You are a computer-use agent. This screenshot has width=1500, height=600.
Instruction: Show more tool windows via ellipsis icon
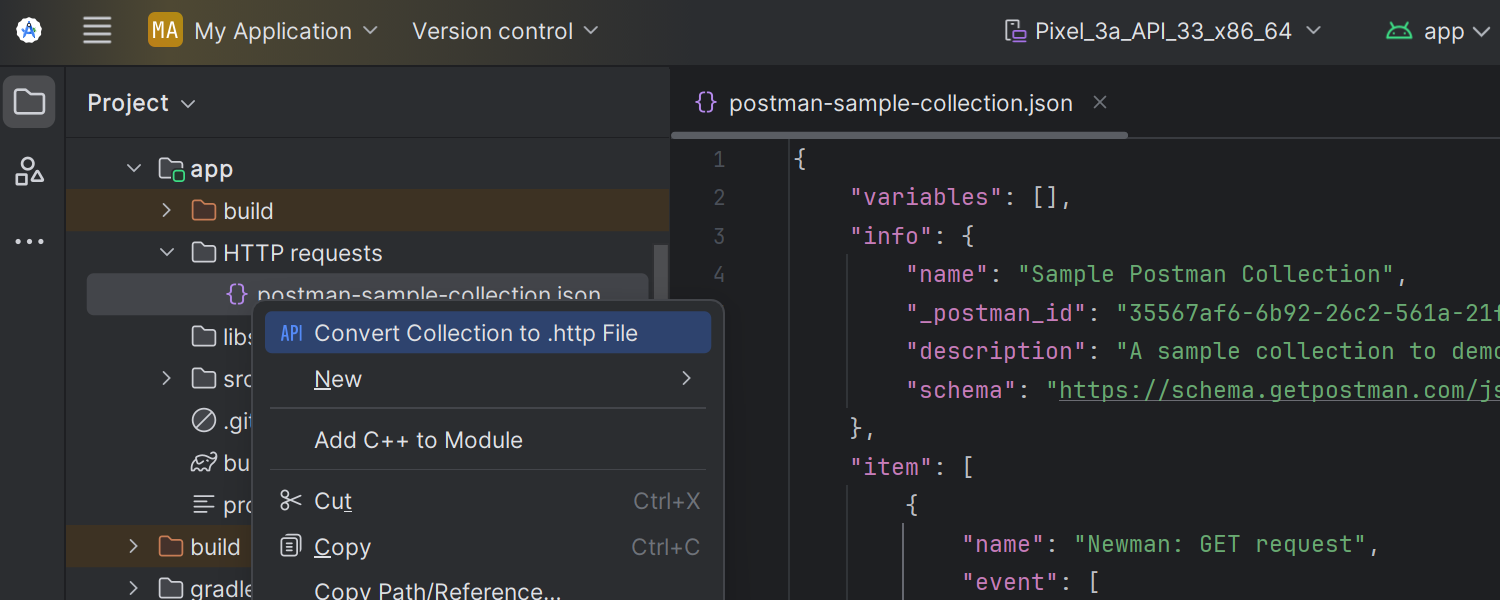tap(29, 241)
